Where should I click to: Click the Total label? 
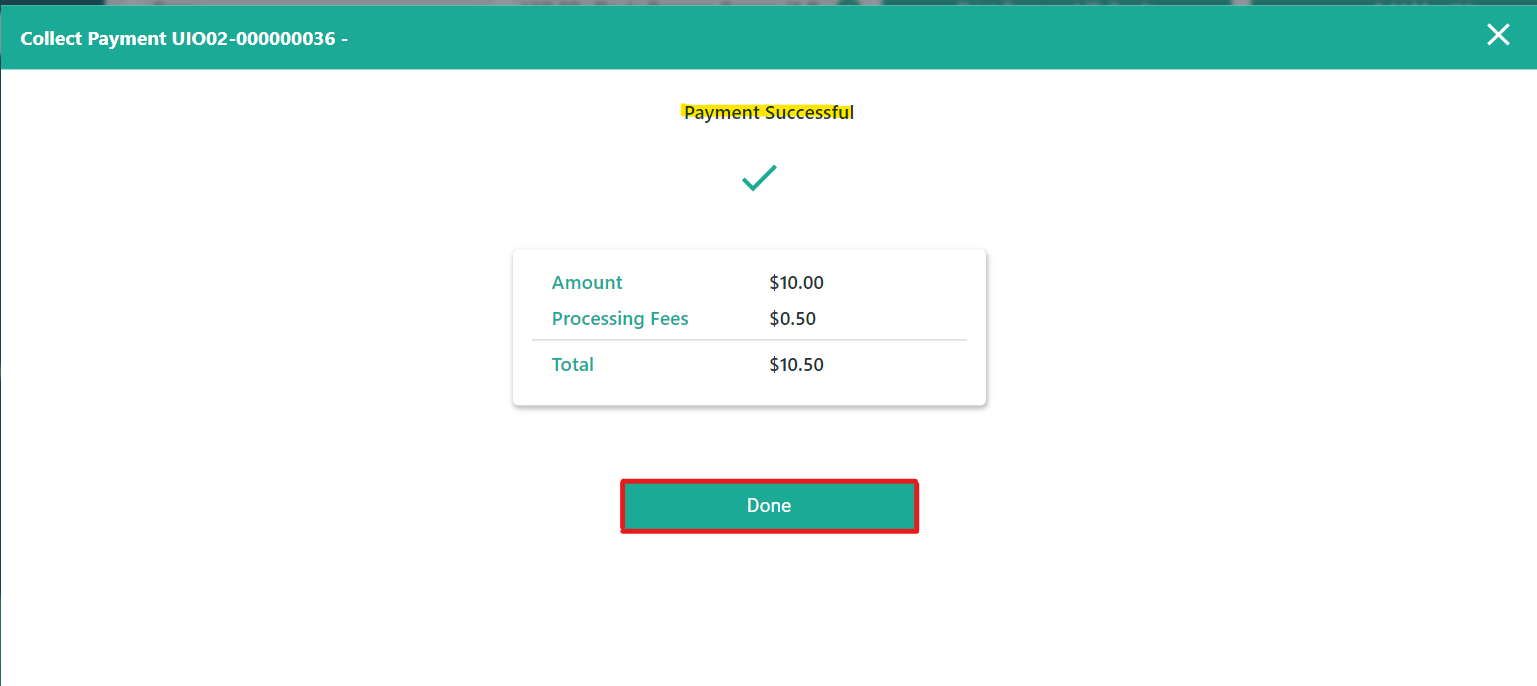(572, 365)
